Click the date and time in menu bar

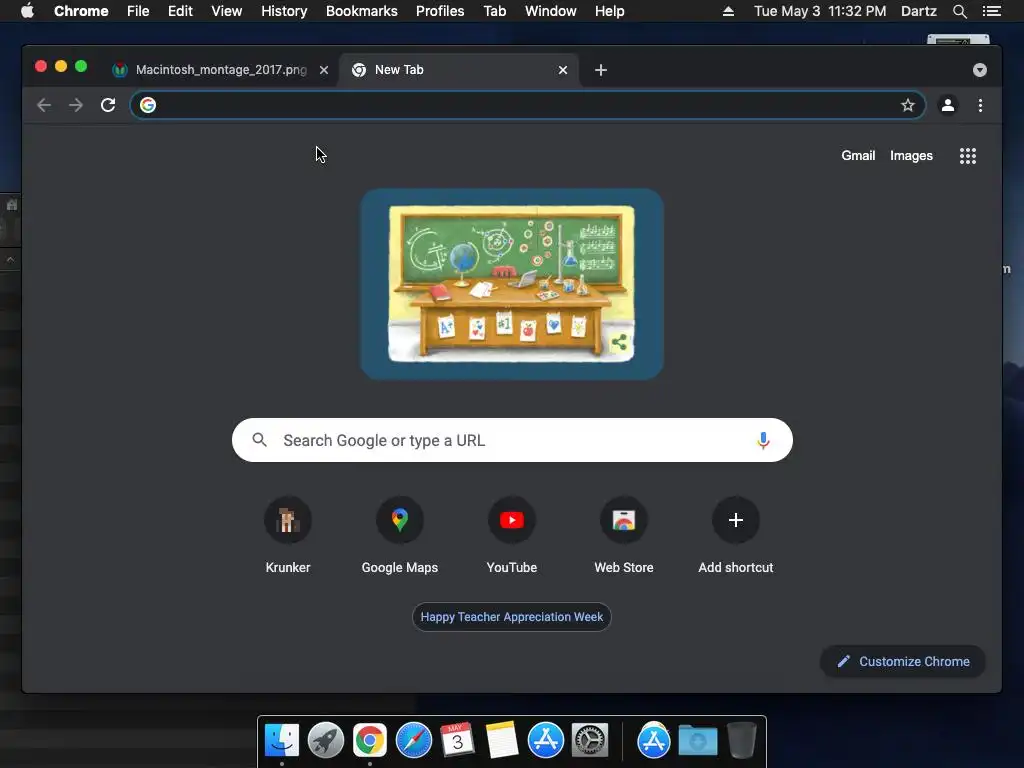click(820, 11)
